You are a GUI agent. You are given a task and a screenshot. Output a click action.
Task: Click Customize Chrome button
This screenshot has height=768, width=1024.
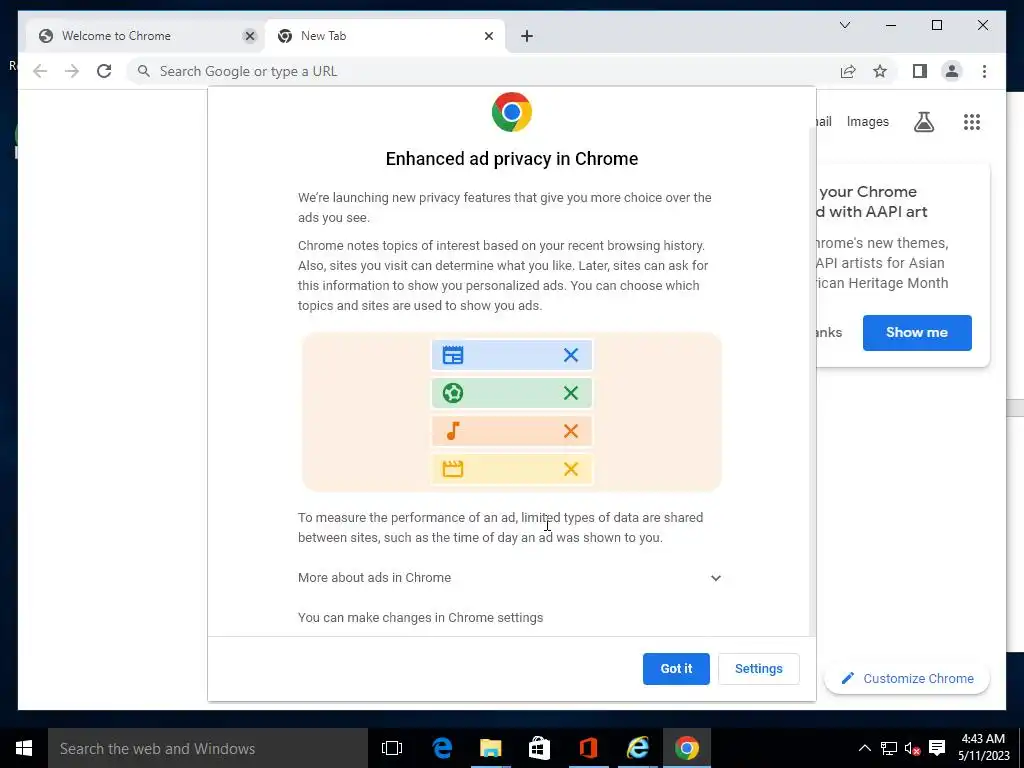907,679
